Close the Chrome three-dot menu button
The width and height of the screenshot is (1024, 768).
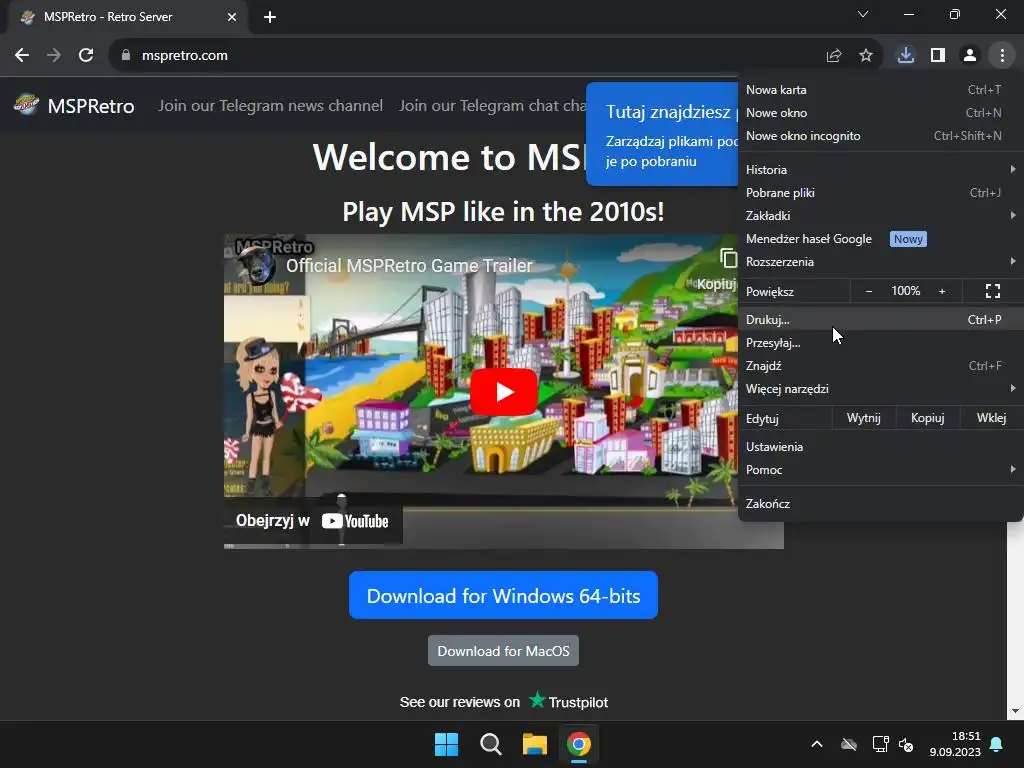tap(1002, 56)
